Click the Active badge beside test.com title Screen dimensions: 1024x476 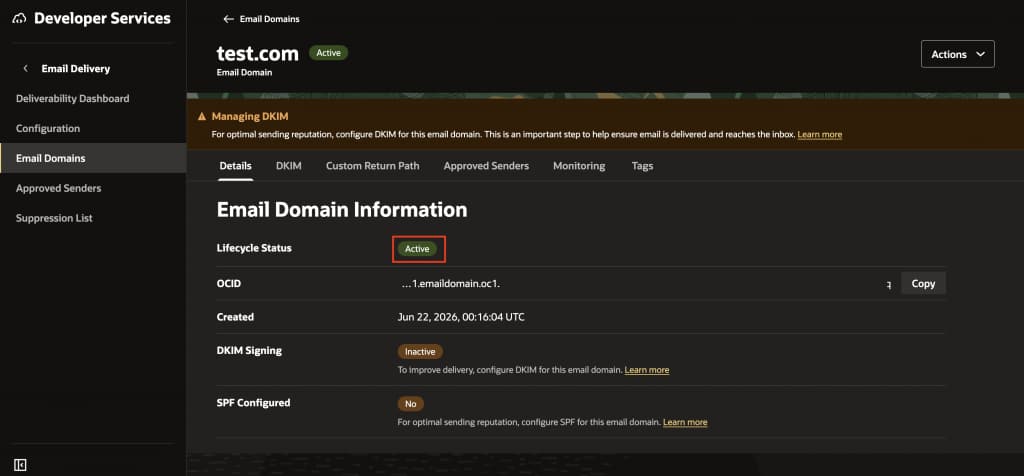(328, 53)
